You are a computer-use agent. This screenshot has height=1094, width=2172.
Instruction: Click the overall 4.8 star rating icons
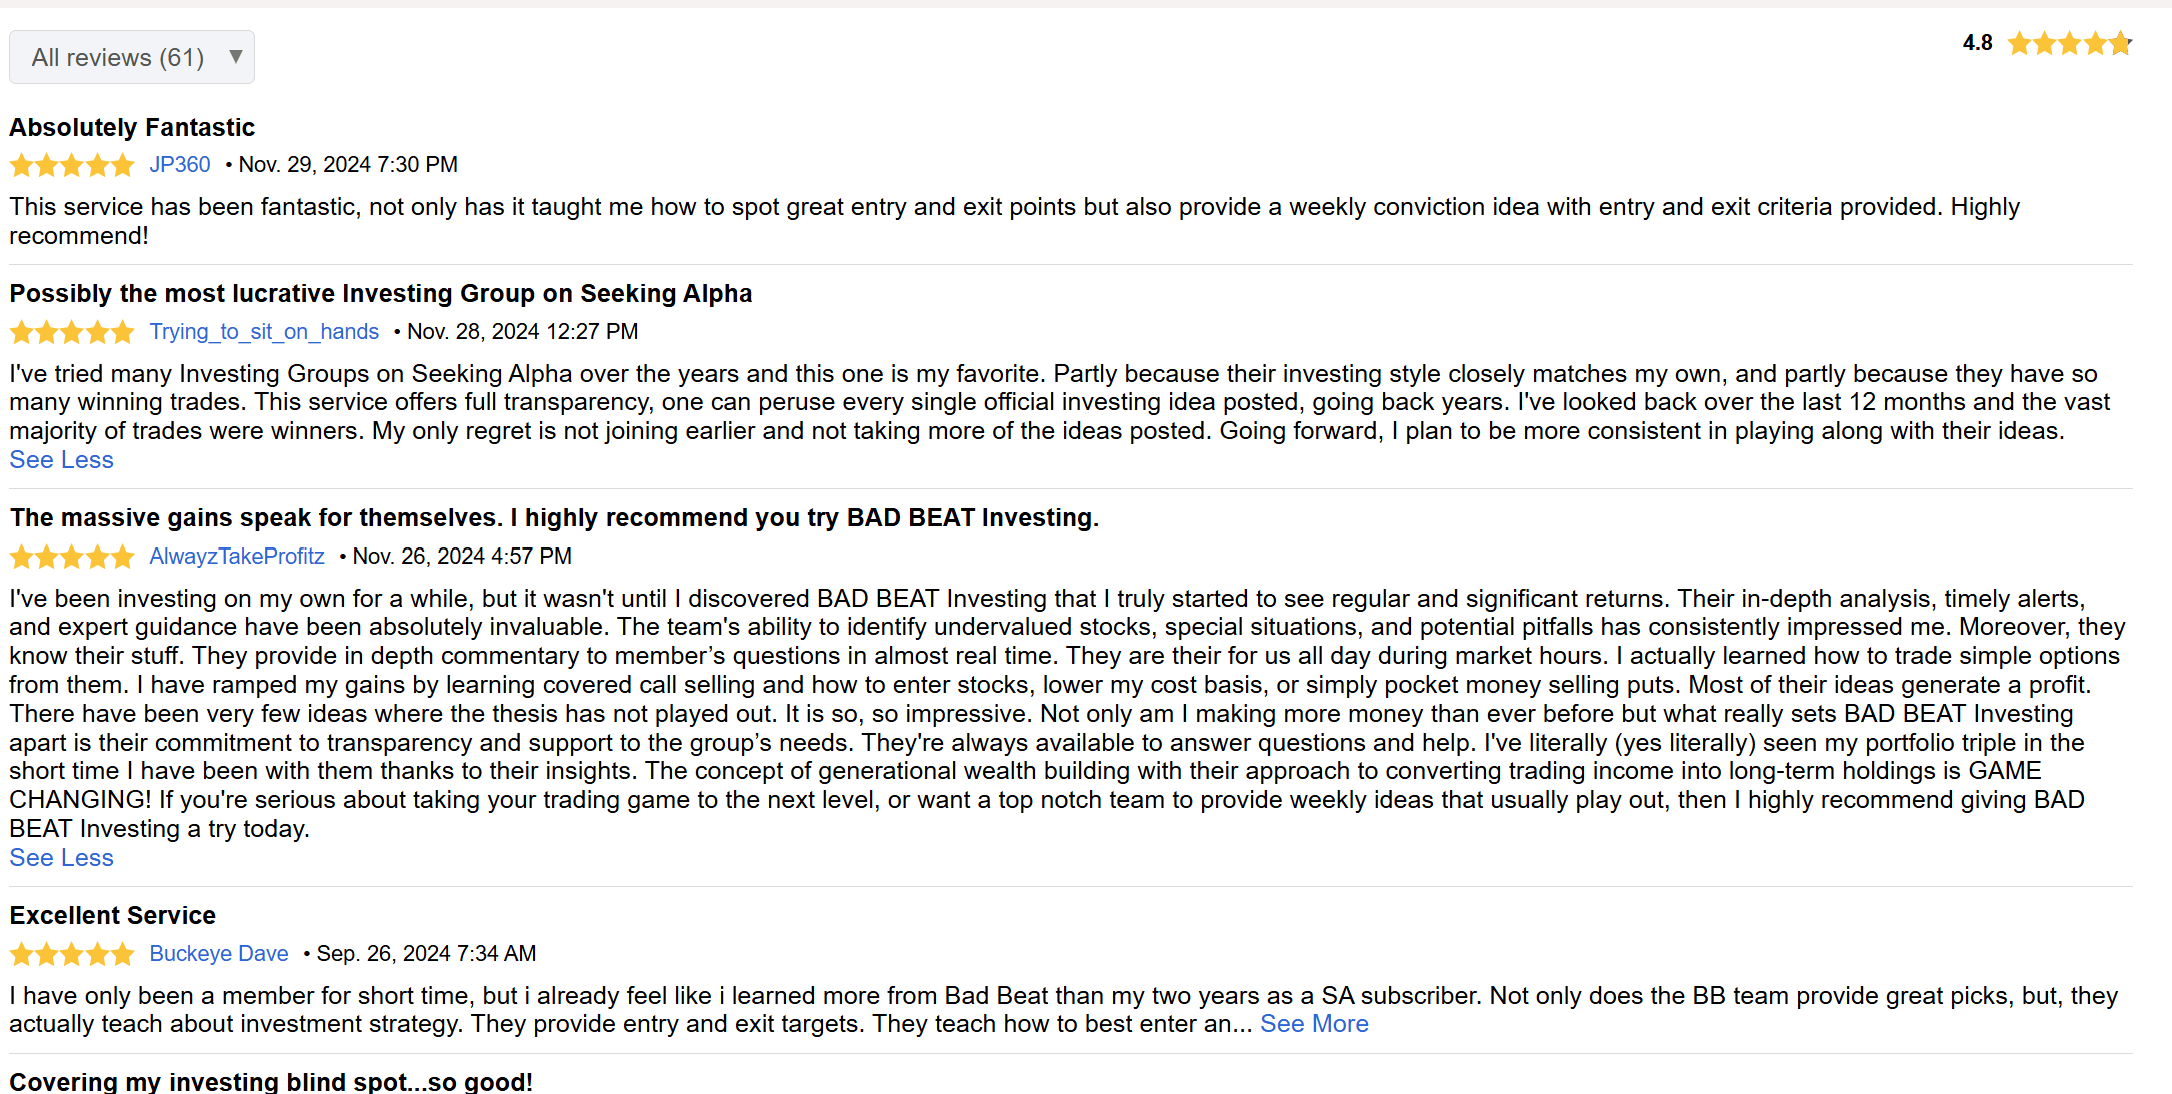[2069, 43]
